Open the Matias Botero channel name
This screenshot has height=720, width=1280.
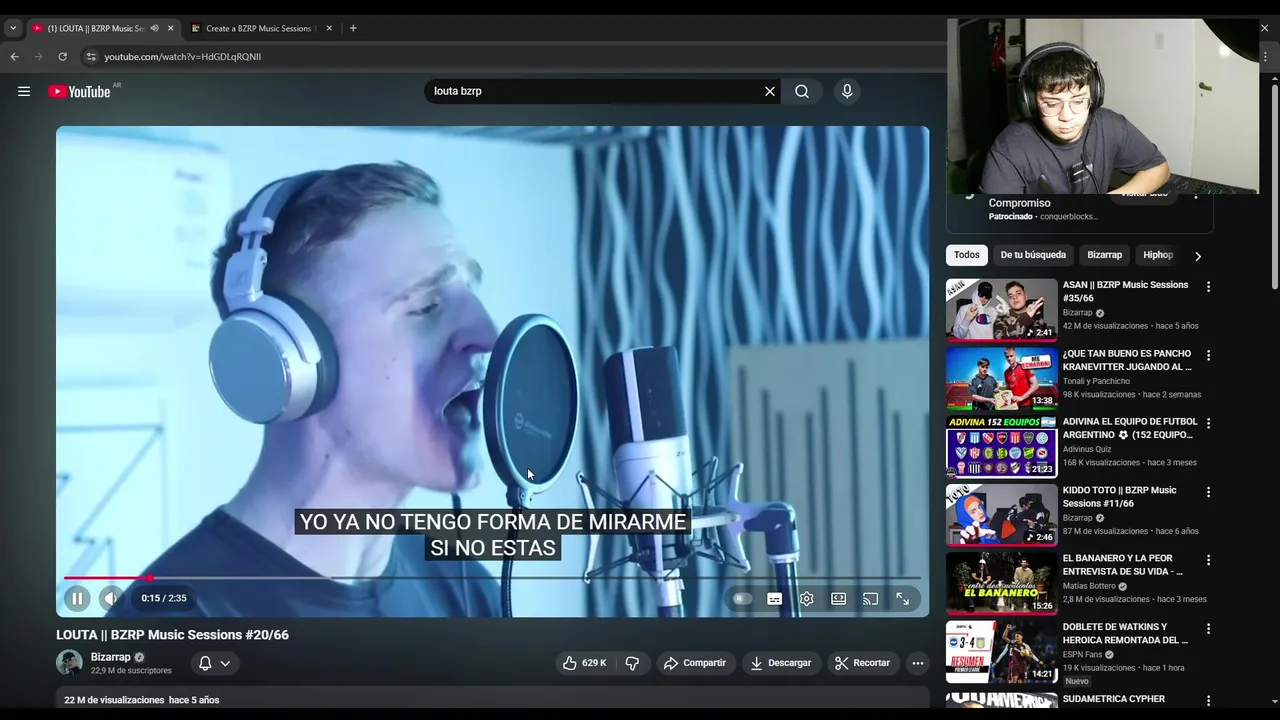pos(1089,586)
